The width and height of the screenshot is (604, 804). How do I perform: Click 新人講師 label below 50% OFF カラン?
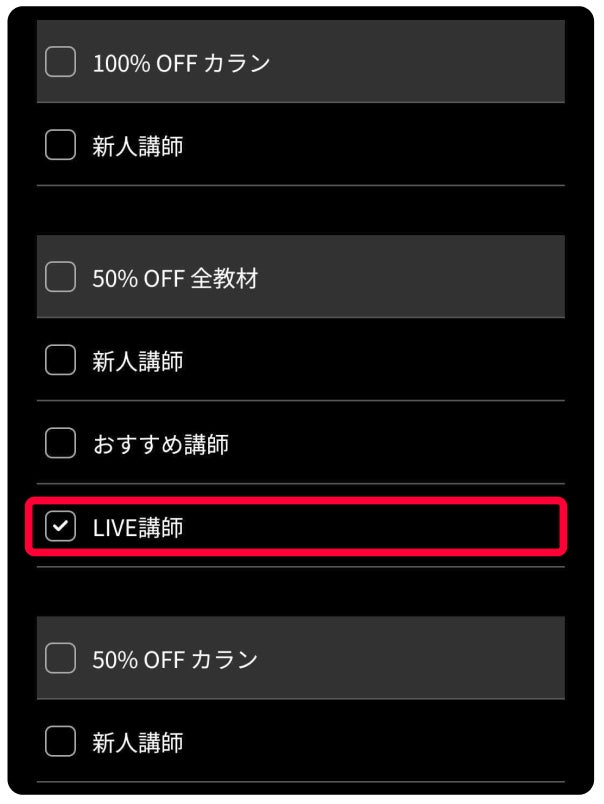point(138,742)
